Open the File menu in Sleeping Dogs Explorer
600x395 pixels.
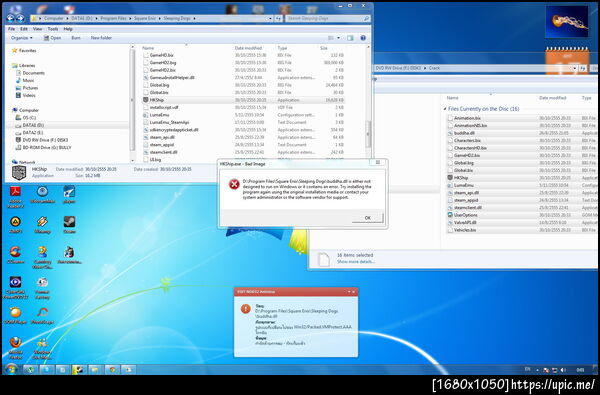(x=11, y=29)
